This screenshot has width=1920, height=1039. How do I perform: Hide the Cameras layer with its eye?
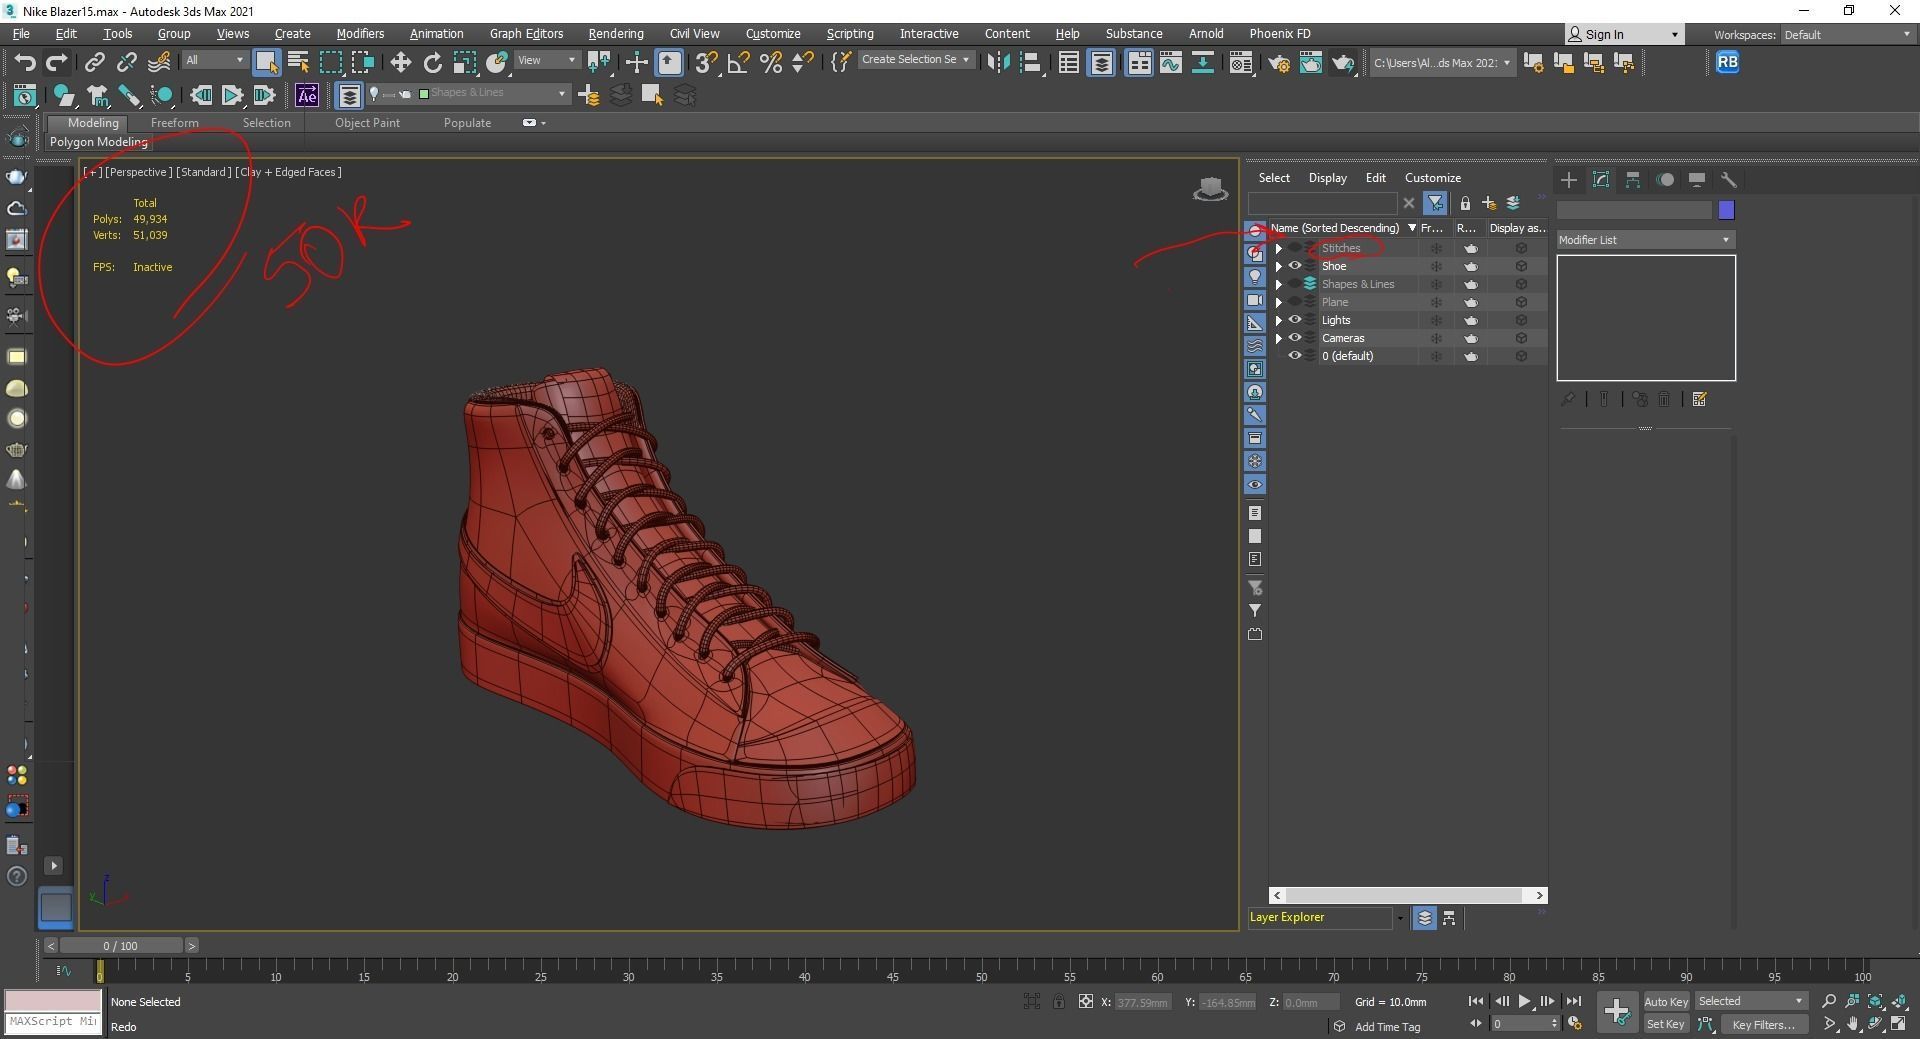1295,338
